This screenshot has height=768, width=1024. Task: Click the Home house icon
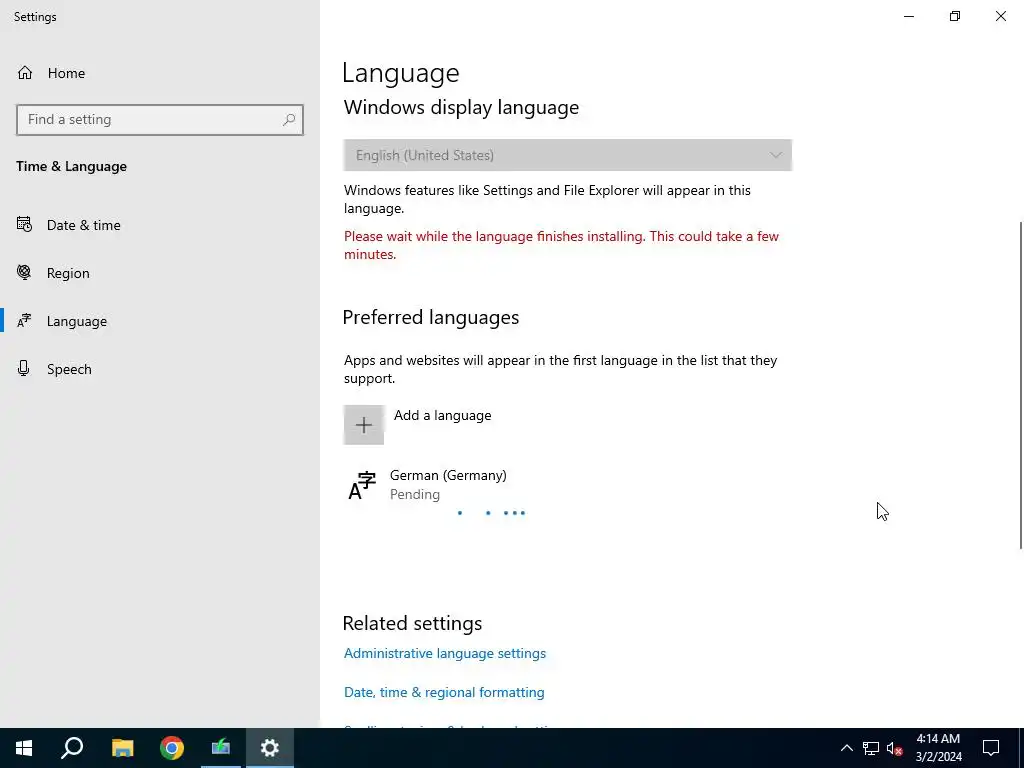[25, 73]
